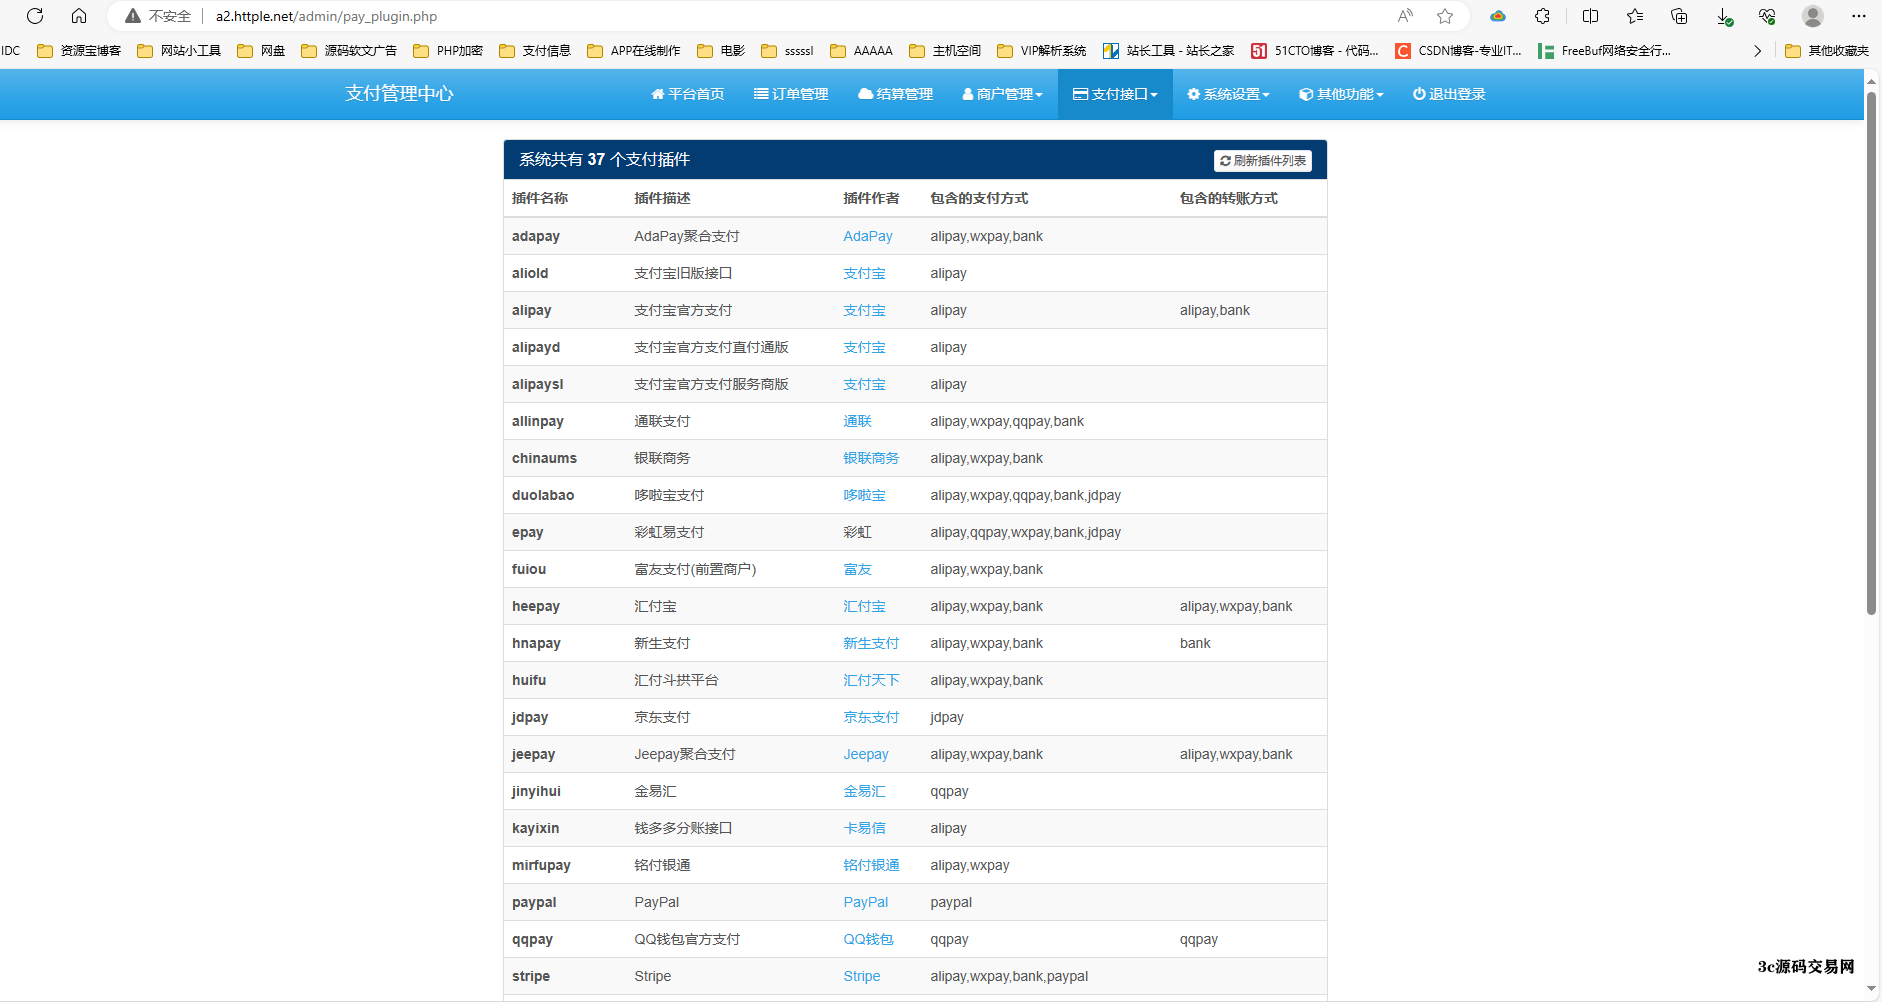Open the FreeBuf网络安全行业 bookmark
Image resolution: width=1882 pixels, height=1002 pixels.
tap(1604, 51)
